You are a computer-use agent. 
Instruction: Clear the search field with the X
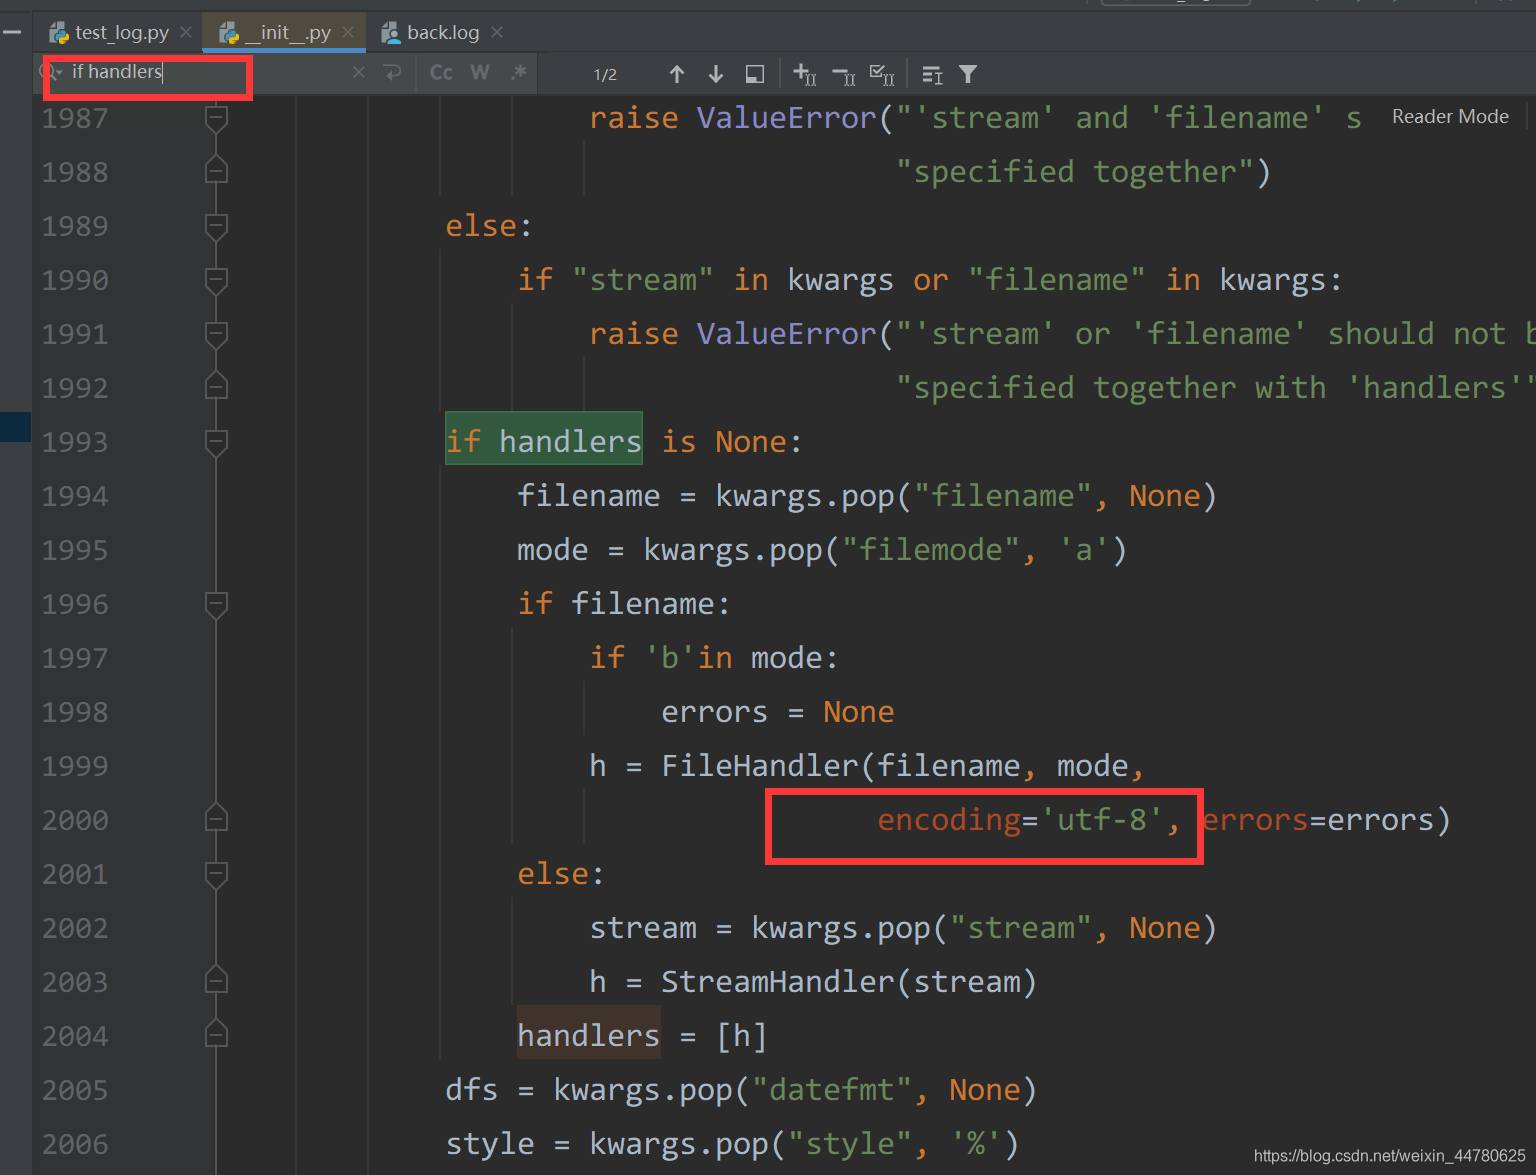click(359, 72)
